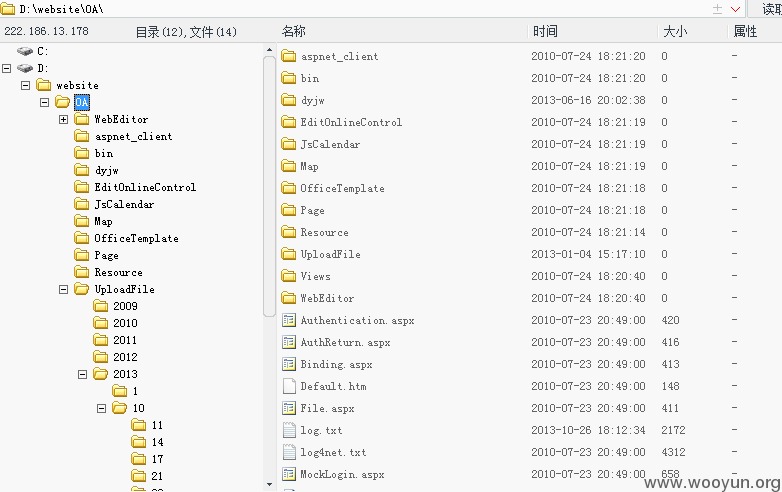Viewport: 782px width, 492px height.
Task: Click the C: drive icon
Action: pos(25,51)
